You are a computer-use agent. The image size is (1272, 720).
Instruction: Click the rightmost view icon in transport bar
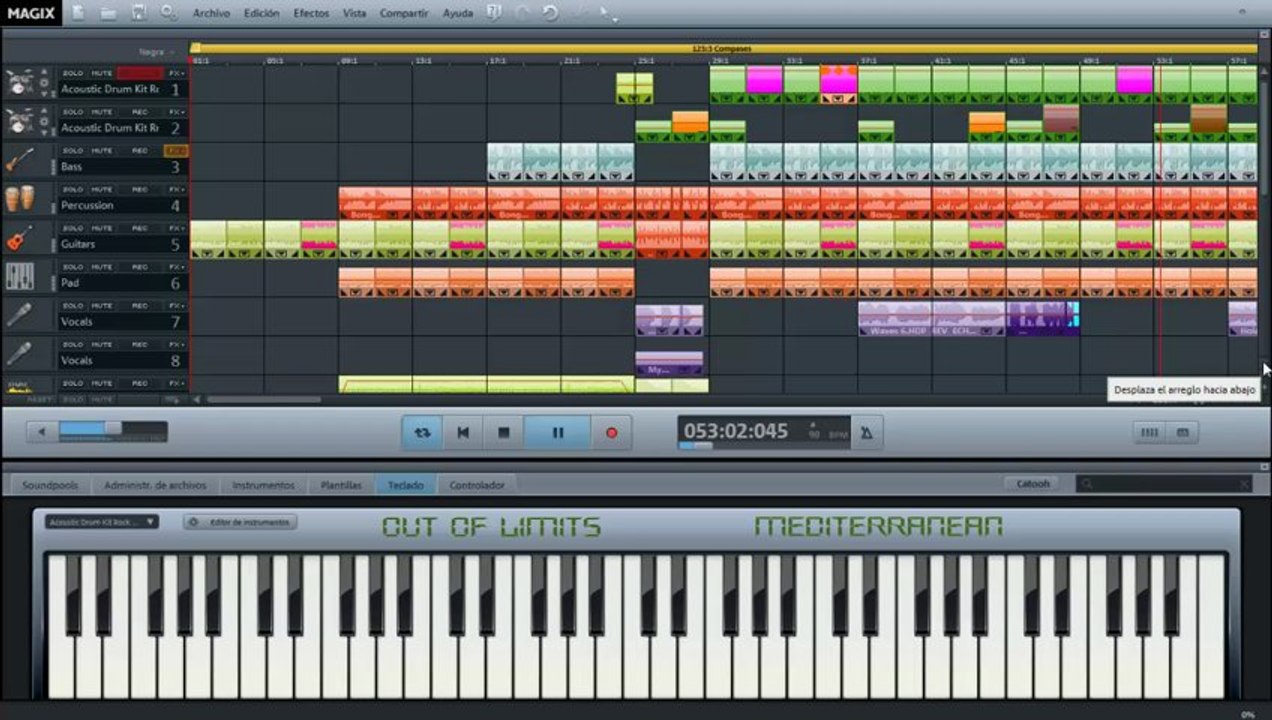(x=1182, y=433)
